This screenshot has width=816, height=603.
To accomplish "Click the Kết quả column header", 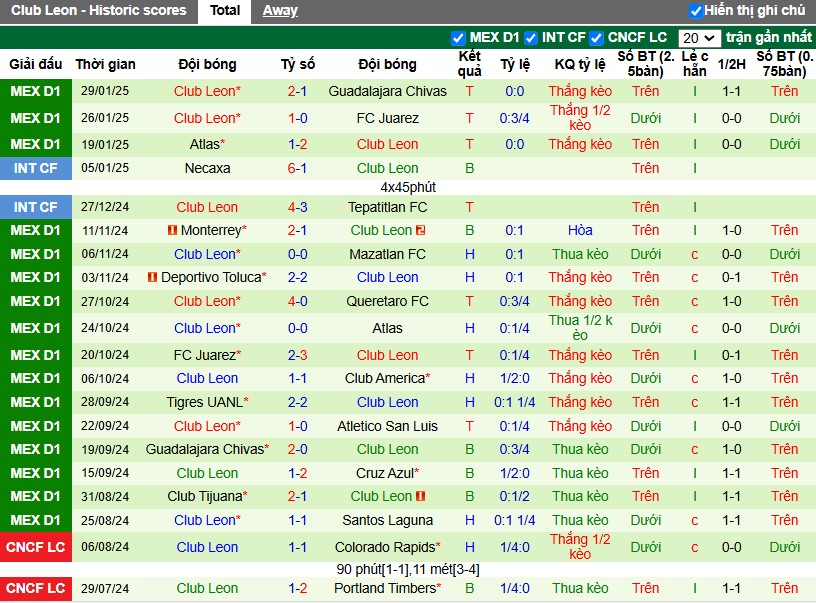I will click(469, 63).
